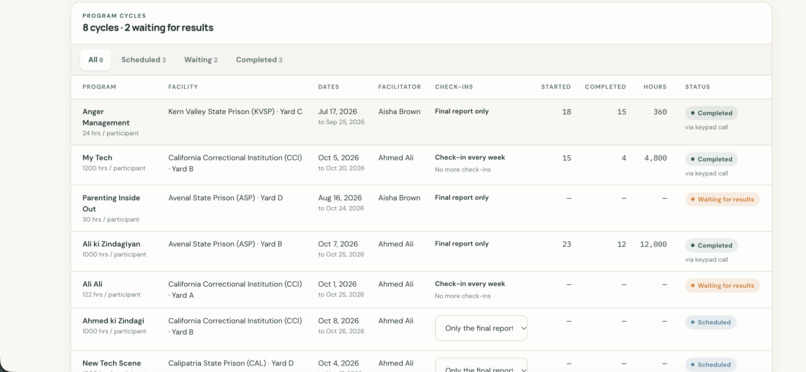Click the 8 cycles · 2 waiting heading
The height and width of the screenshot is (372, 806).
[x=148, y=28]
